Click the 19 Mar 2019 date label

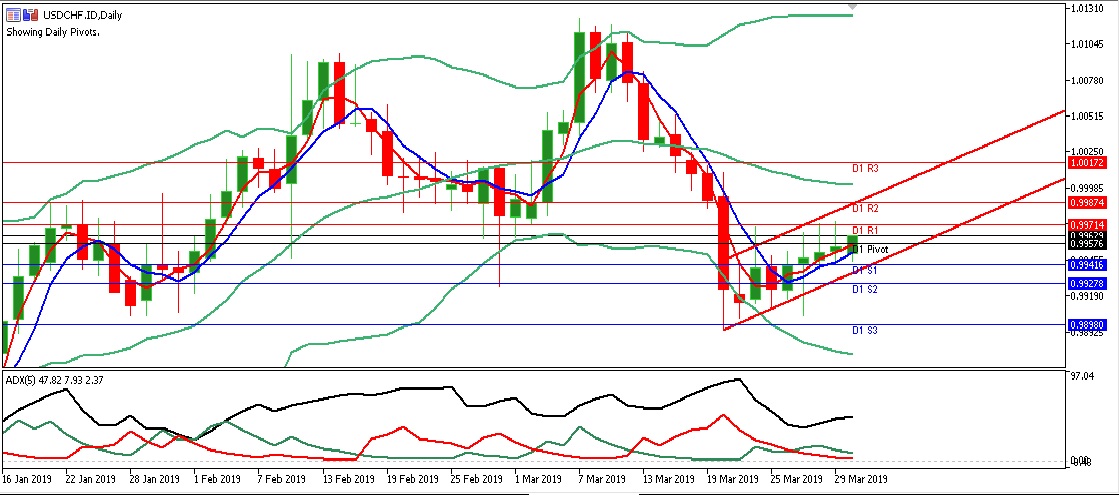click(x=732, y=478)
